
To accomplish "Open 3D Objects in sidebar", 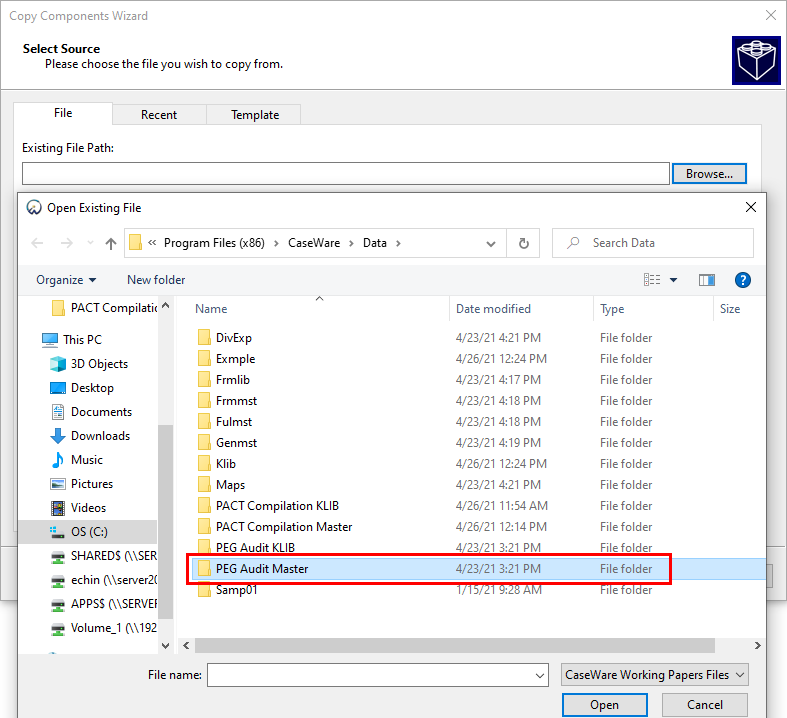I will (89, 364).
